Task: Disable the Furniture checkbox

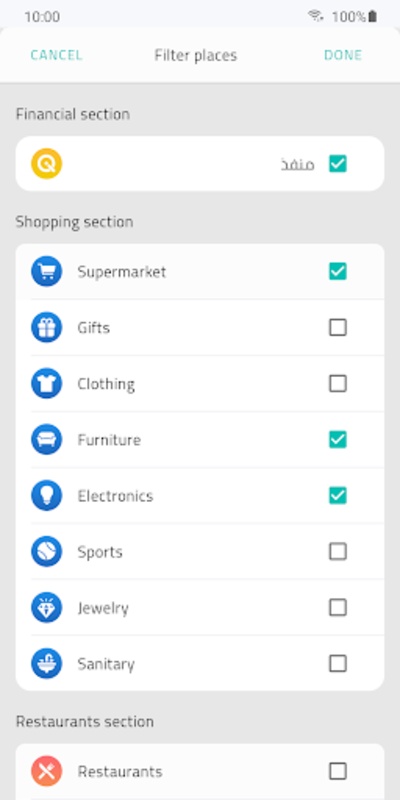Action: coord(338,440)
